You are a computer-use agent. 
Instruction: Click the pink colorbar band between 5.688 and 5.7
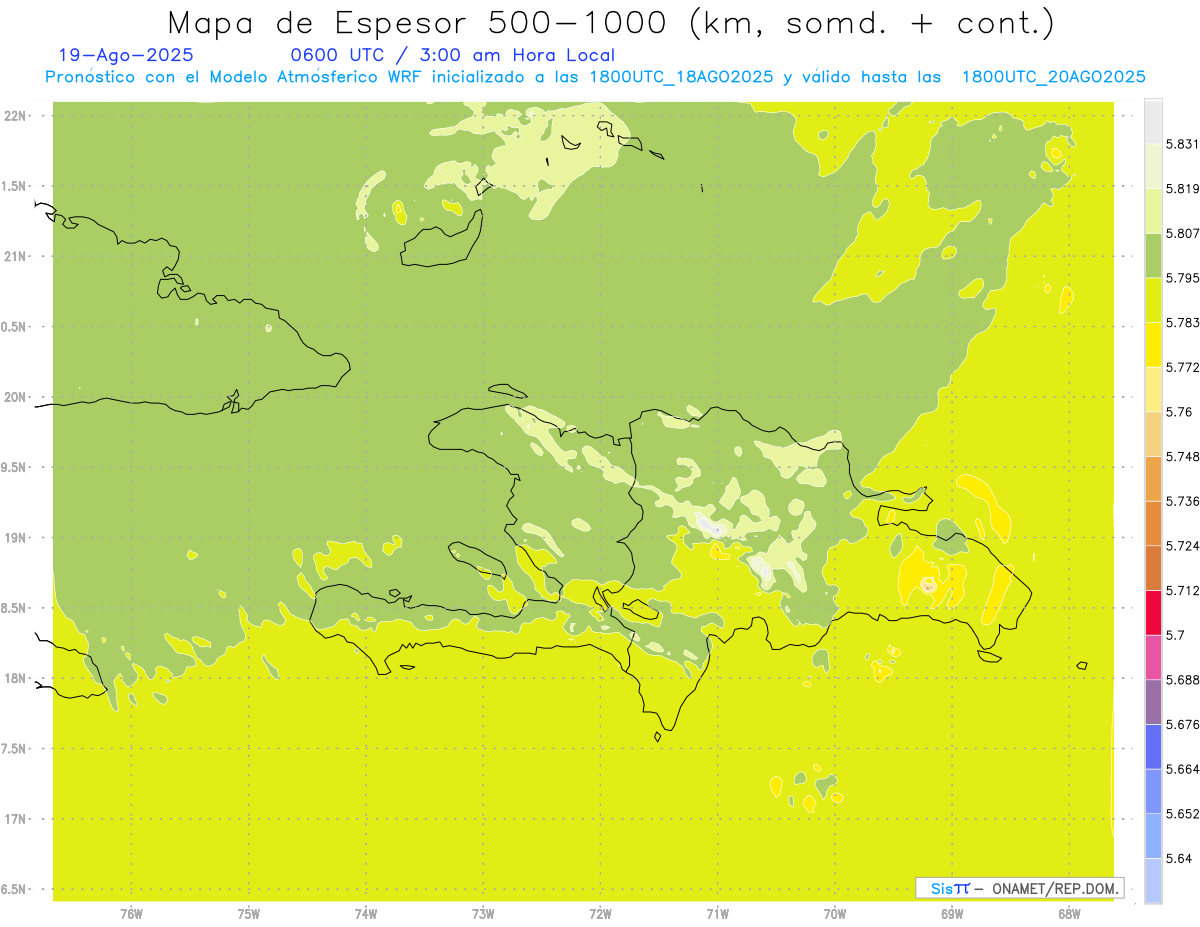(x=1153, y=657)
